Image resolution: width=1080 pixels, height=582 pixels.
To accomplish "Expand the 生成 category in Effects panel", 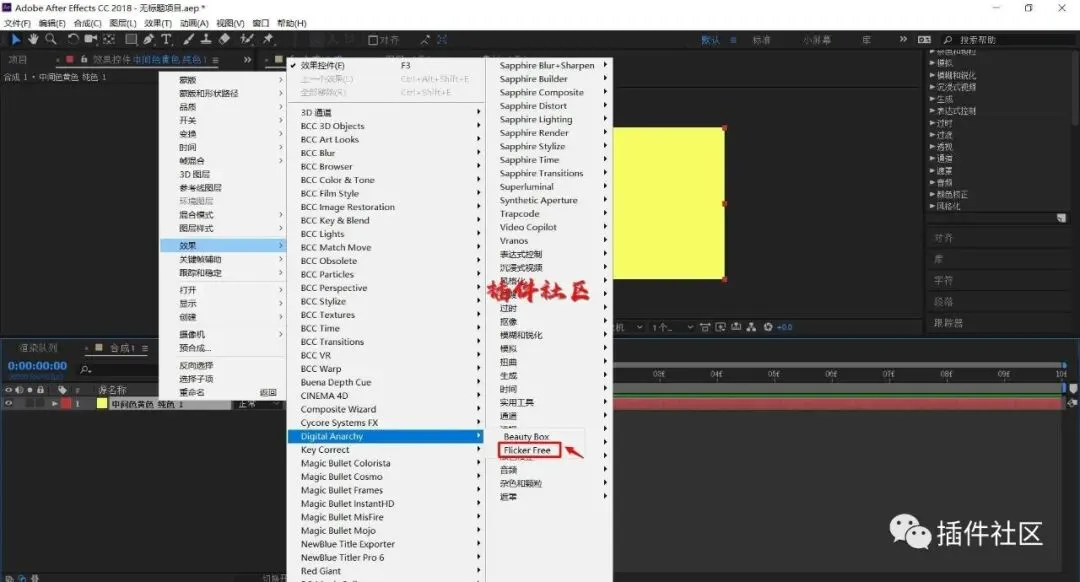I will [x=932, y=98].
